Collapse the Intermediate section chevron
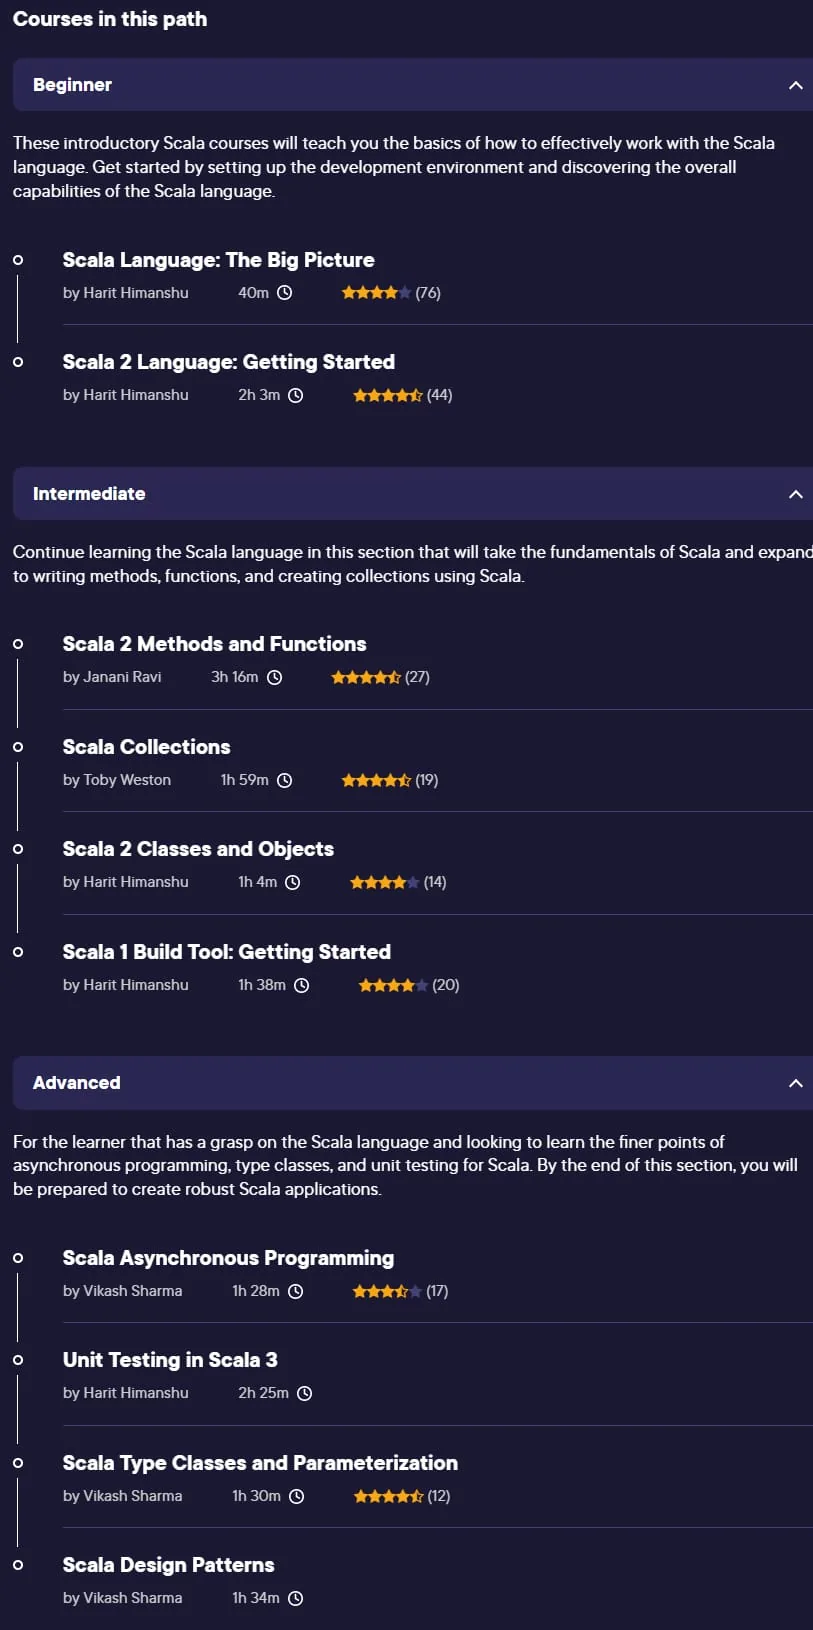The image size is (813, 1630). click(795, 494)
